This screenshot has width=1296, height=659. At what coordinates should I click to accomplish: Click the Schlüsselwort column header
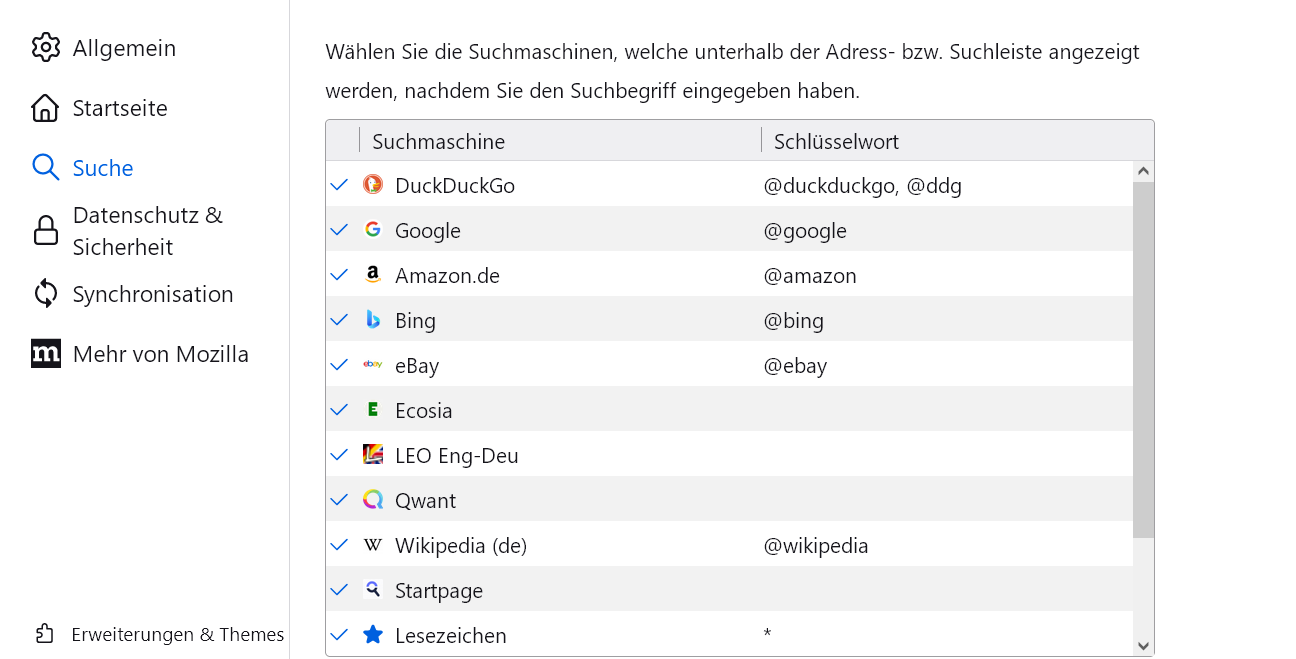pos(836,141)
